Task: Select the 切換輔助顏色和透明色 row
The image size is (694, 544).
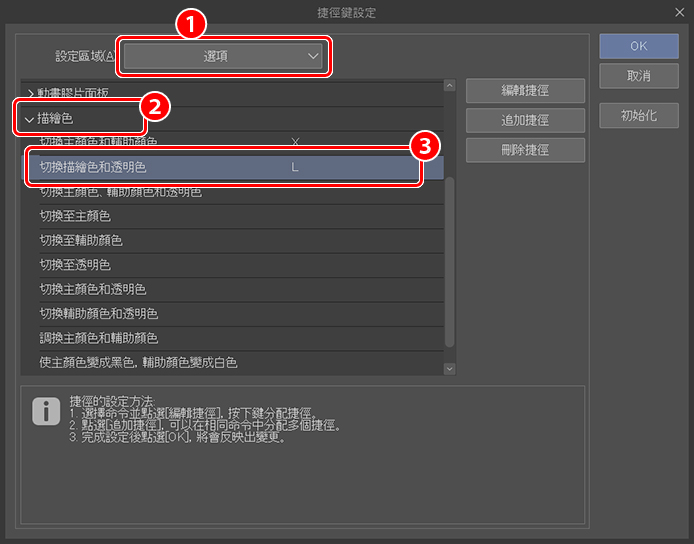Action: click(220, 314)
